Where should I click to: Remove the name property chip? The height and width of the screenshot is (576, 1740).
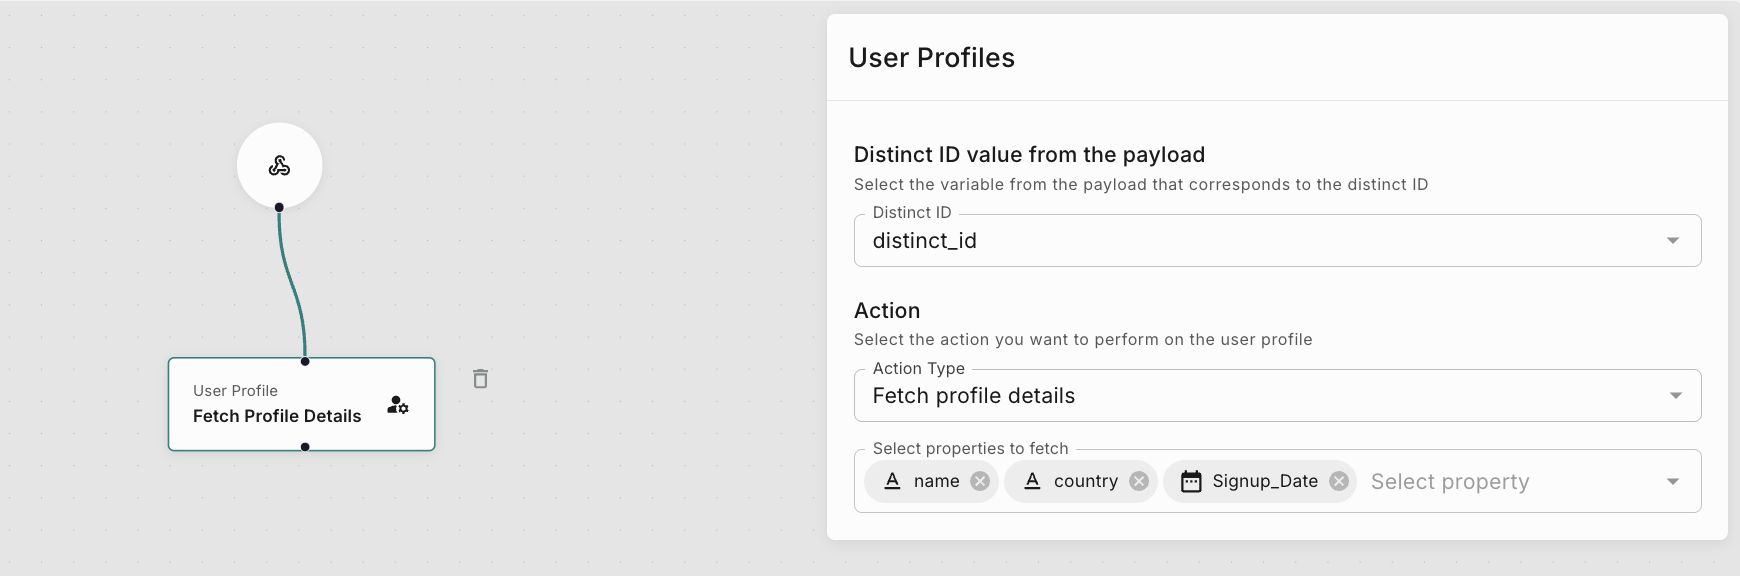tap(980, 481)
